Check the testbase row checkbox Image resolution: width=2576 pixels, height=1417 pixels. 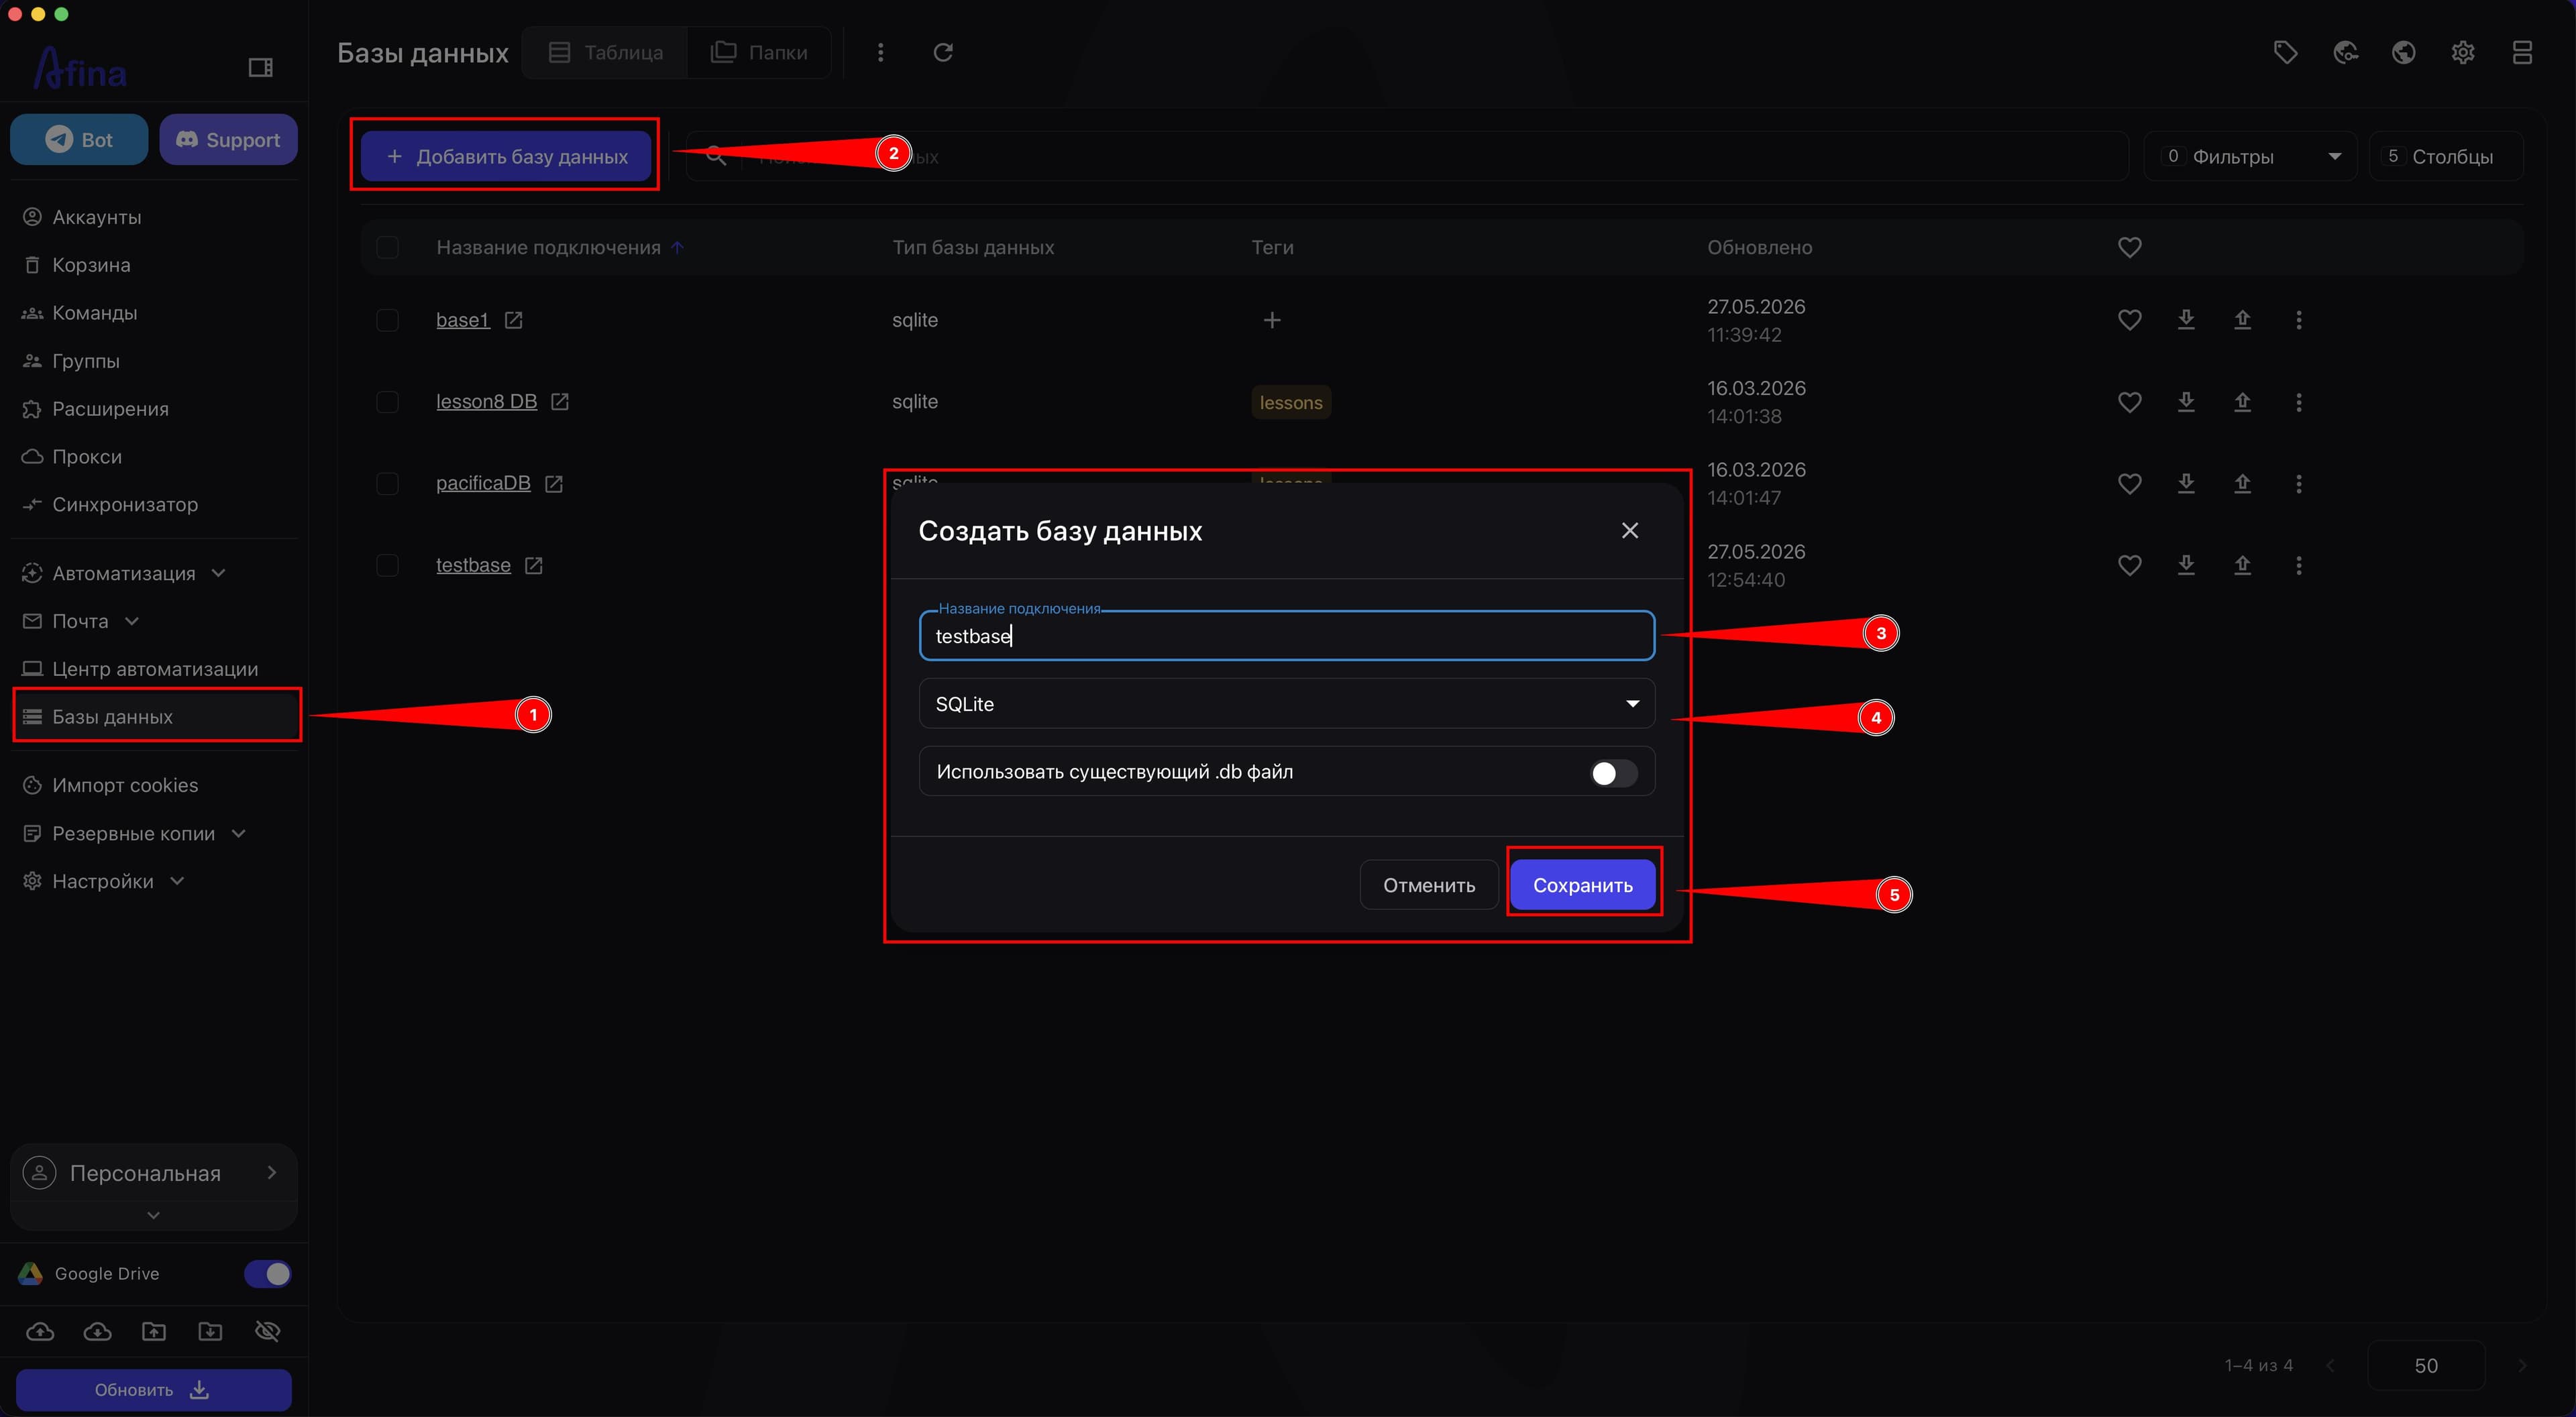(387, 566)
